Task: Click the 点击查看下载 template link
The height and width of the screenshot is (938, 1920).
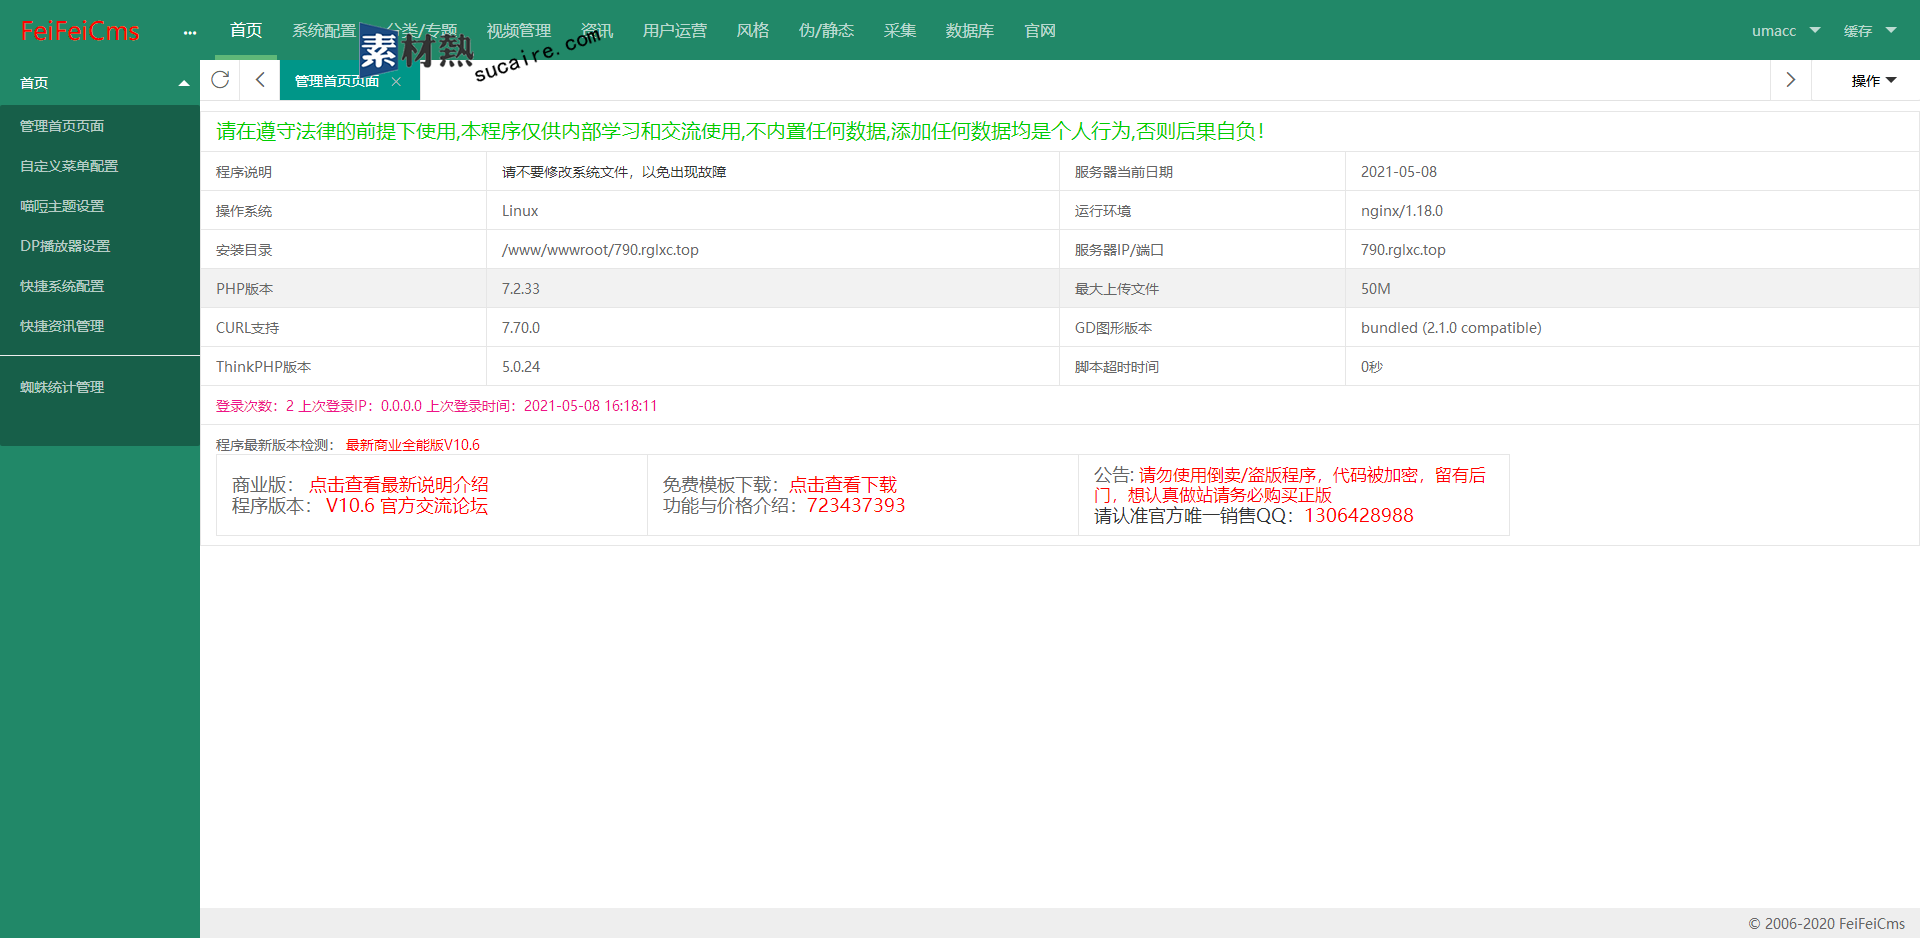Action: (843, 485)
